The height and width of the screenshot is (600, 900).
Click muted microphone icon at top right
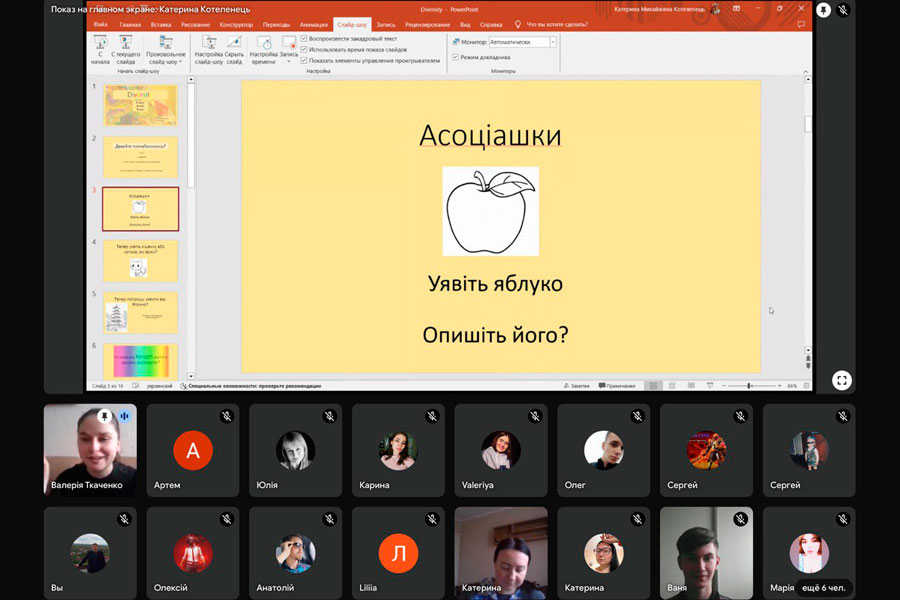tap(843, 10)
